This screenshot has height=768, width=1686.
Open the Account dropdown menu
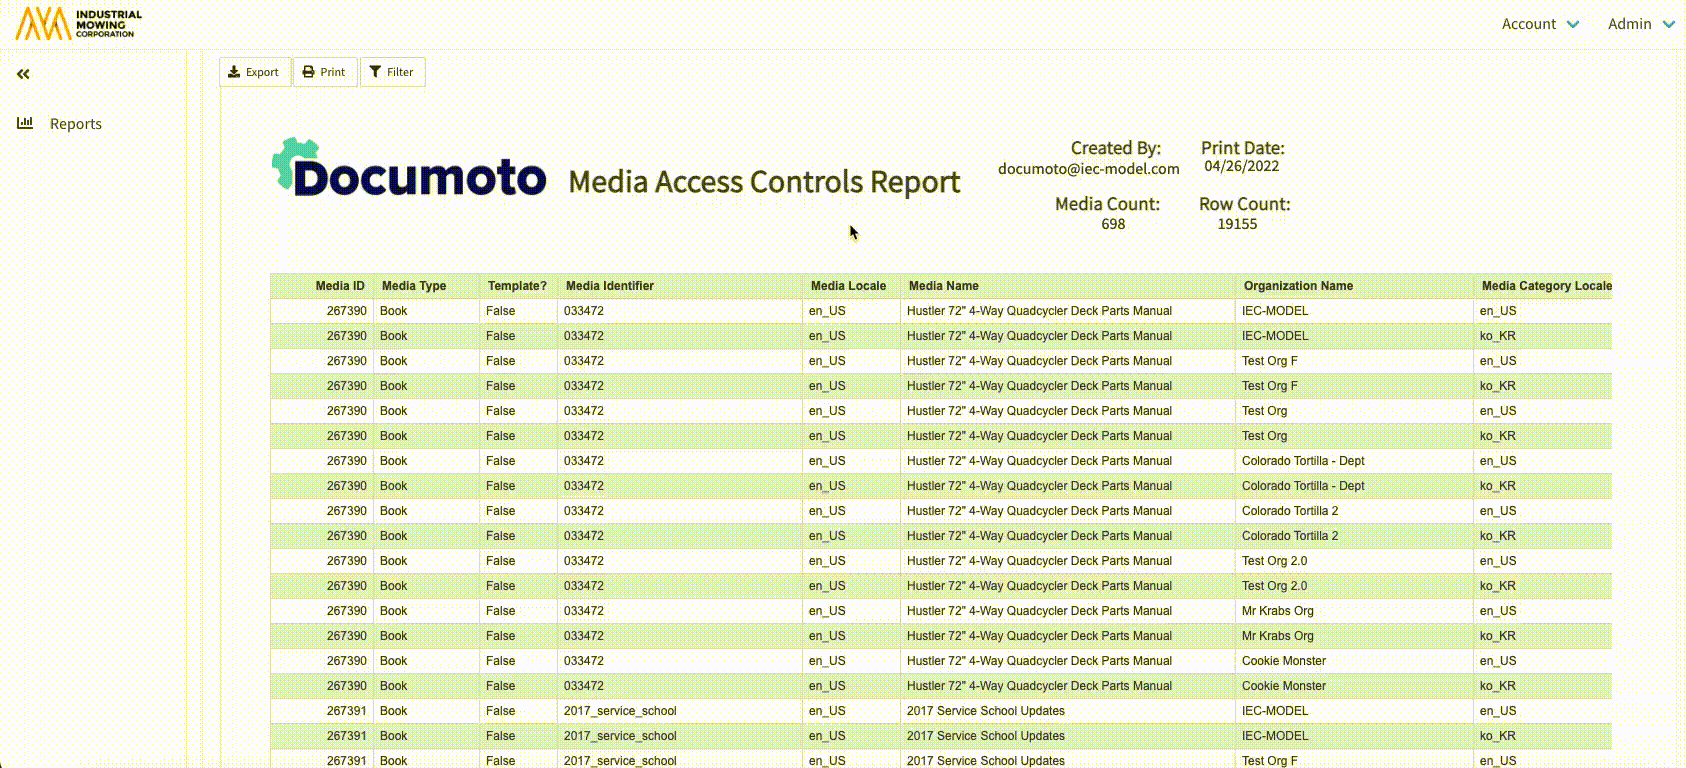point(1539,24)
